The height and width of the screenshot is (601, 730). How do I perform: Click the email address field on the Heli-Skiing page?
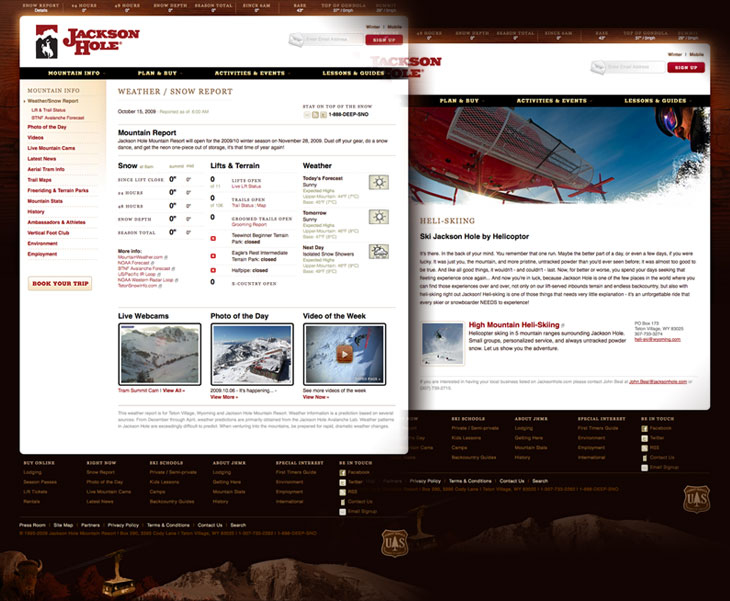pyautogui.click(x=635, y=67)
